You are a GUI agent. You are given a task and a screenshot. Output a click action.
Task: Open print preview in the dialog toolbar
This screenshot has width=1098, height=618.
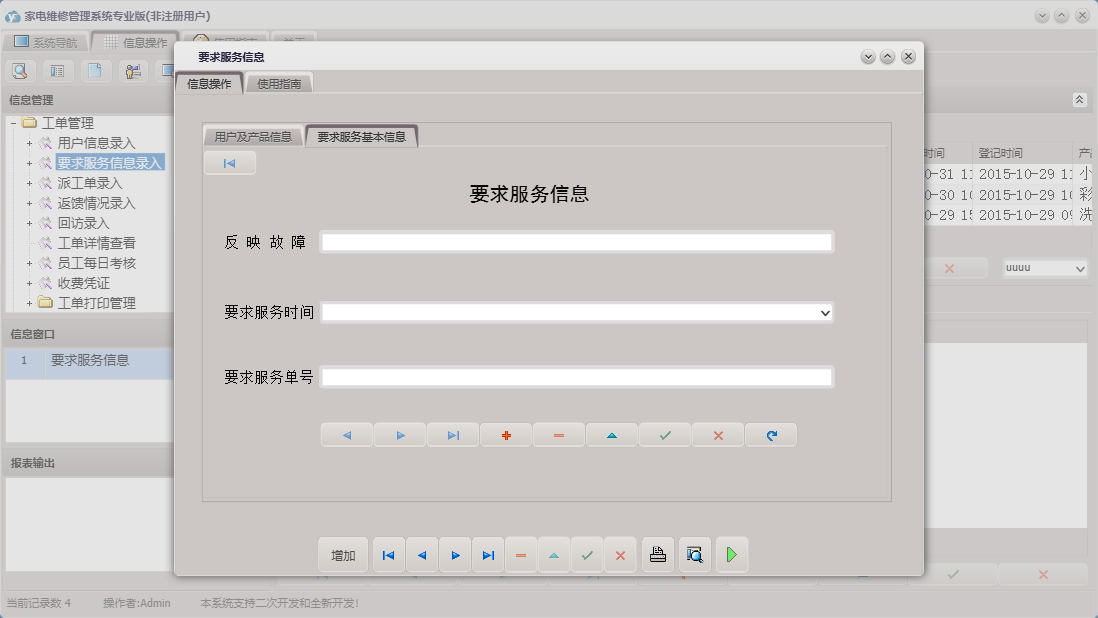point(694,554)
